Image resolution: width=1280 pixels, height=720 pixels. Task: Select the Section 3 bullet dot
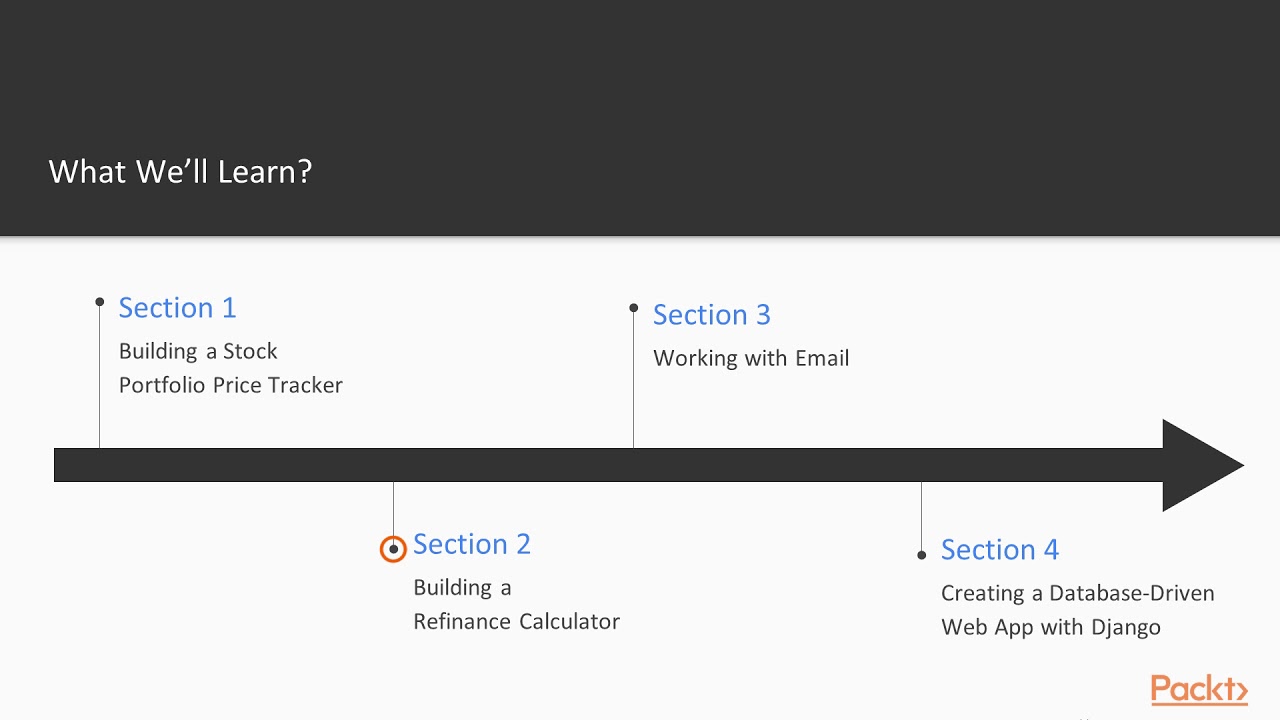[633, 308]
